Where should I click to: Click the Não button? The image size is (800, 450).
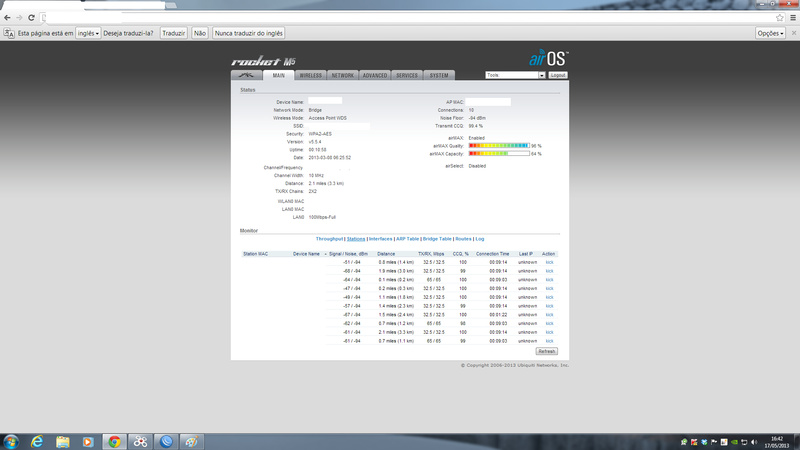pos(199,33)
